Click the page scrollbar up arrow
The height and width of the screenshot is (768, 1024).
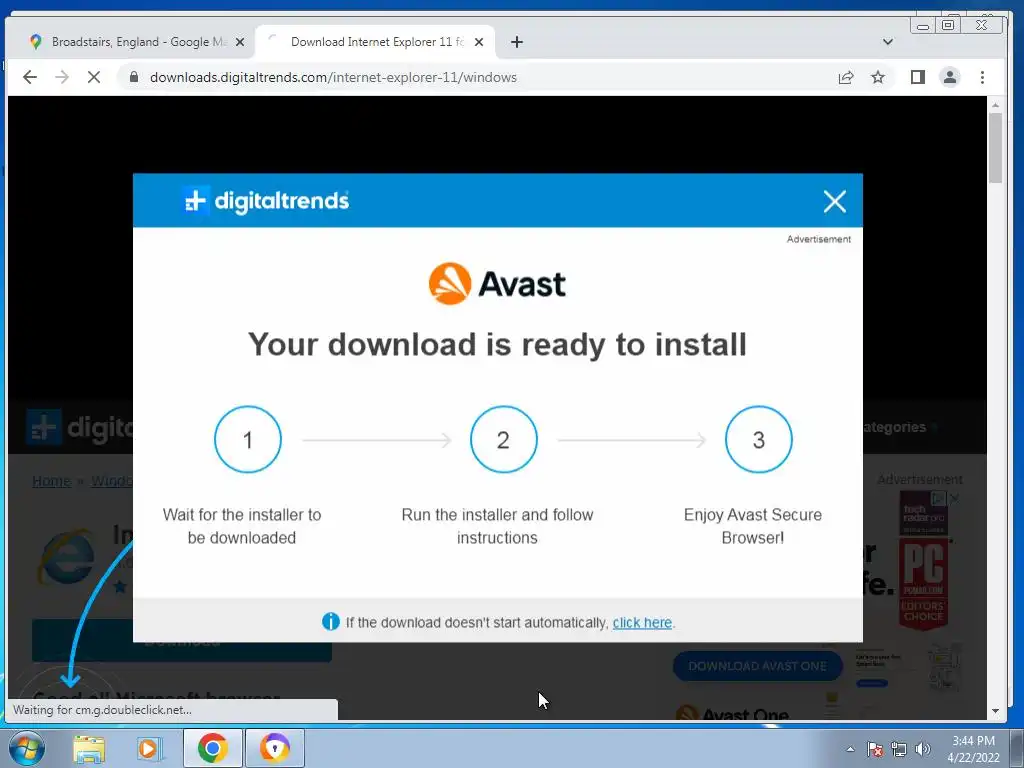click(x=995, y=105)
